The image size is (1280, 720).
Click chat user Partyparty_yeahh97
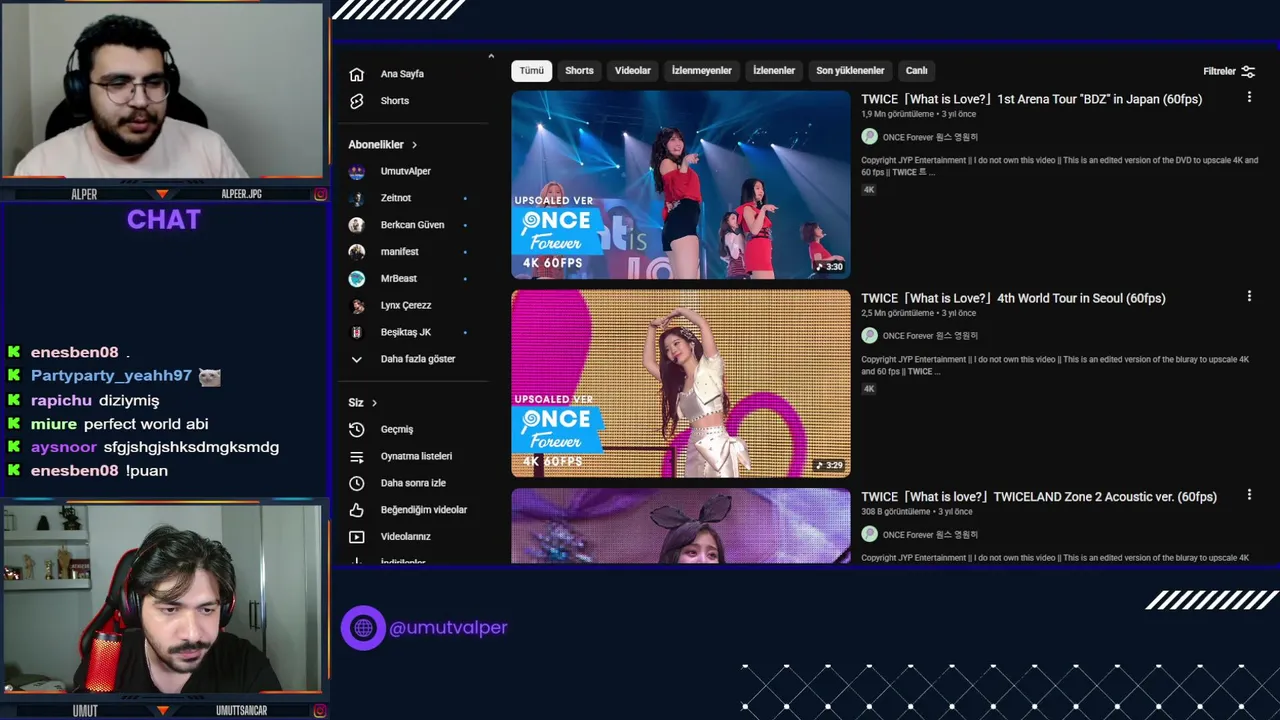111,376
